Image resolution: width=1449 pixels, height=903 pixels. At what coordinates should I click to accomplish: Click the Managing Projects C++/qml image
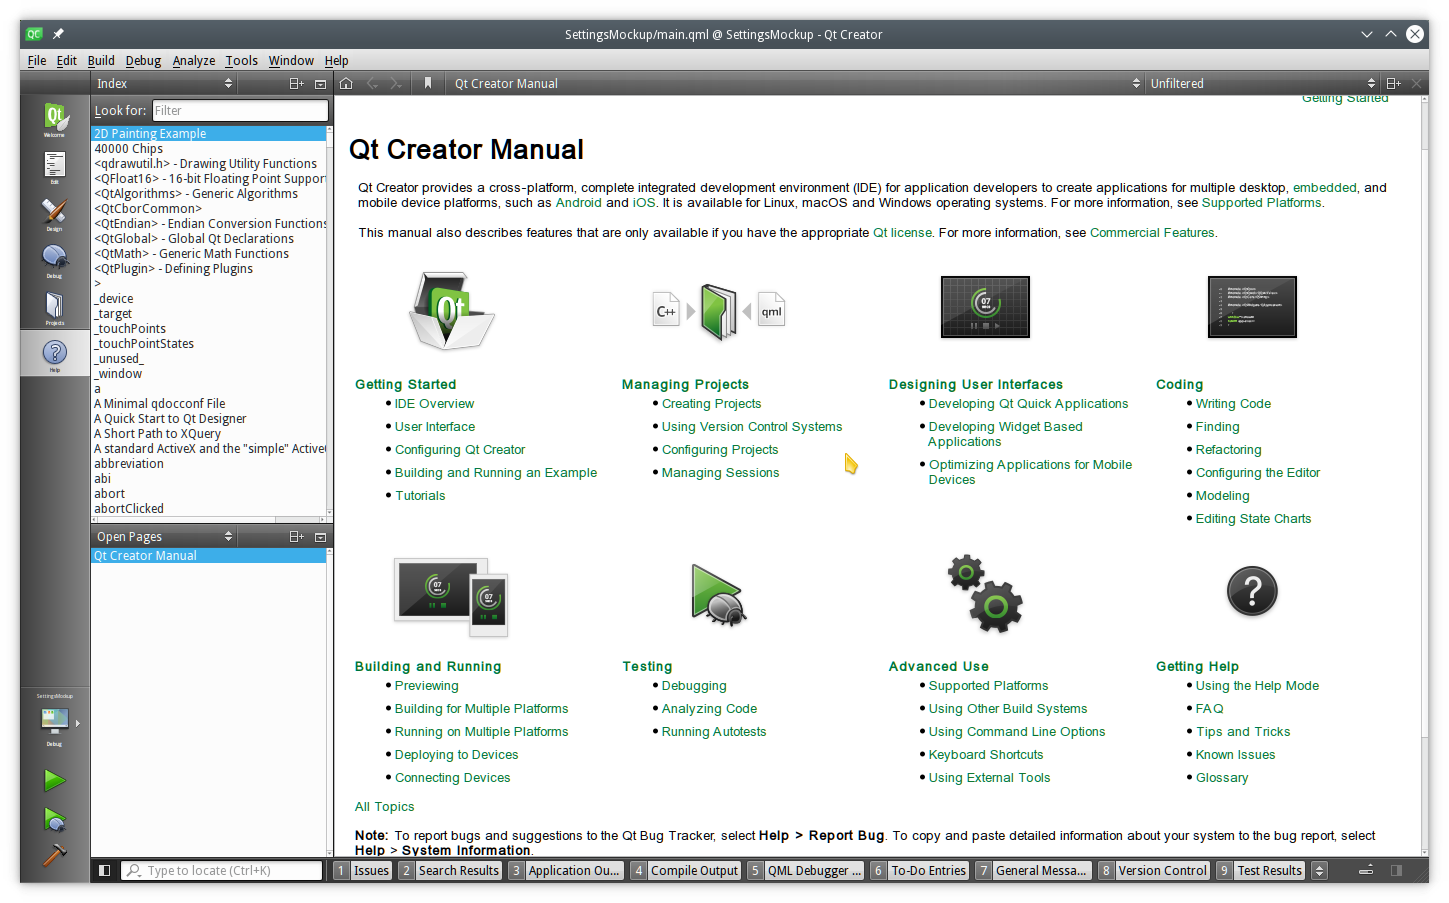[718, 312]
